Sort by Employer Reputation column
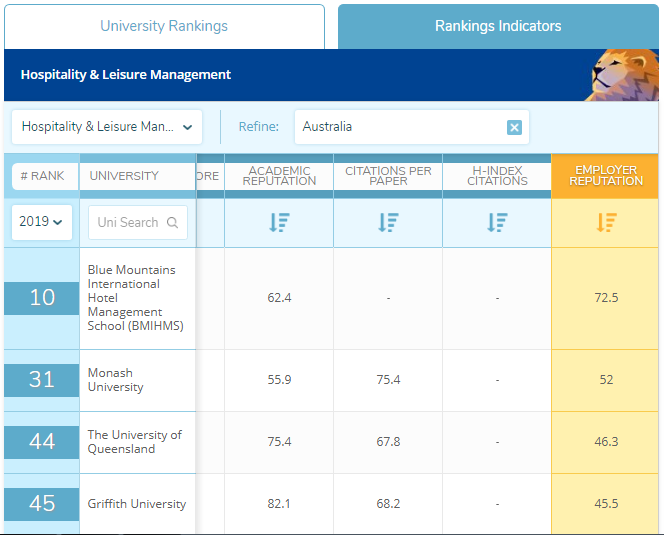Screen dimensions: 664x535 pyautogui.click(x=606, y=222)
